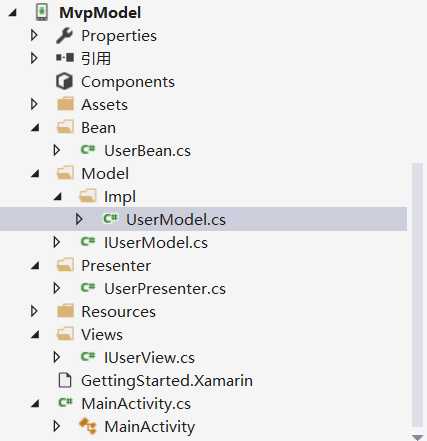Click the GettingStarted.Xamarin document icon
The image size is (427, 441).
[x=65, y=380]
